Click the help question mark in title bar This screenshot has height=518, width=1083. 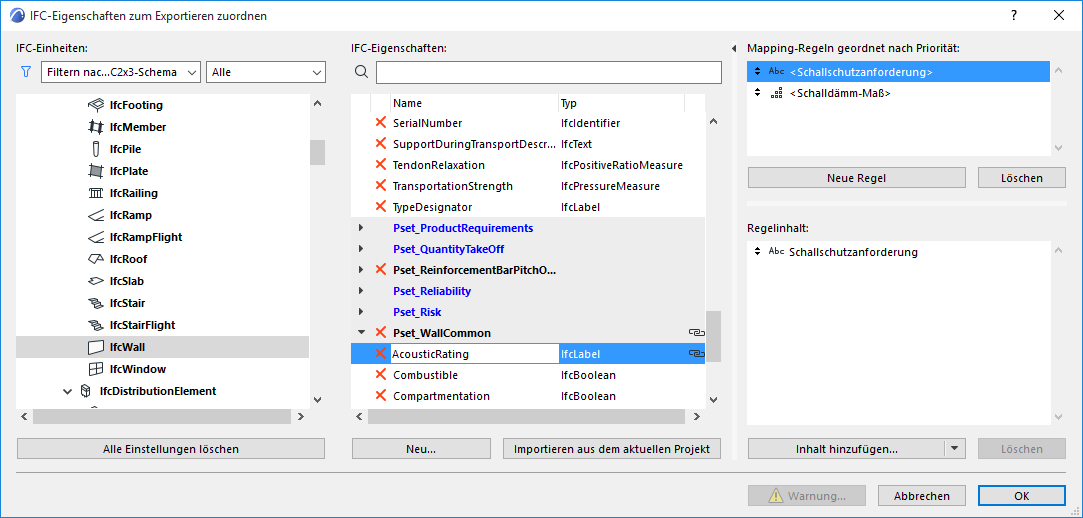[x=1013, y=15]
